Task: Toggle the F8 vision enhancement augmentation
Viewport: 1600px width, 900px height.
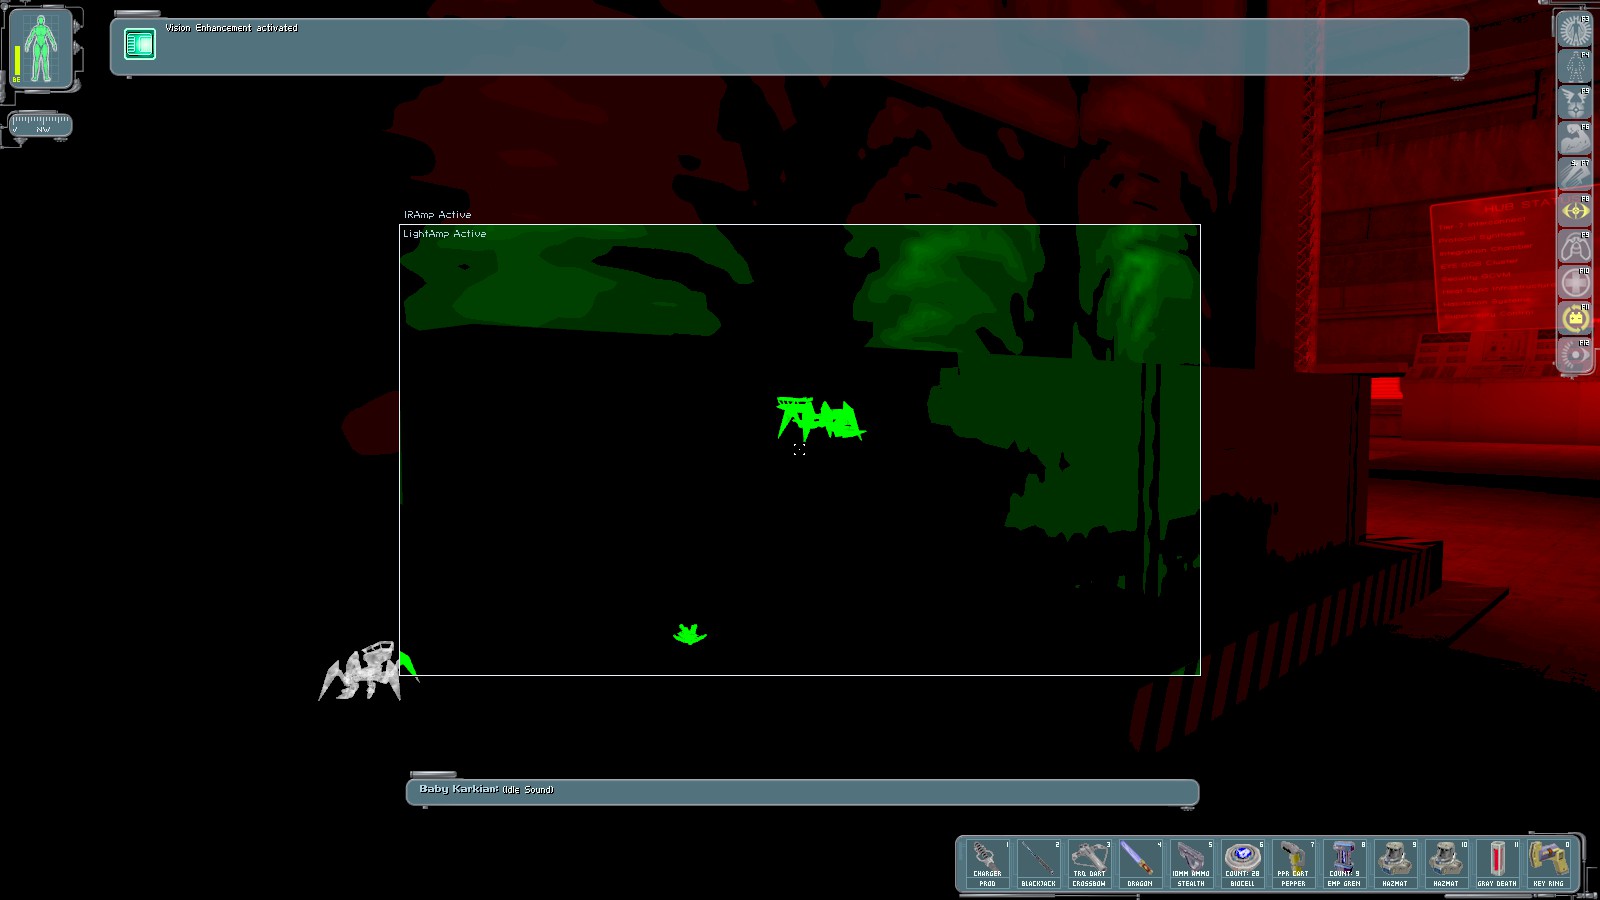Action: [1575, 211]
